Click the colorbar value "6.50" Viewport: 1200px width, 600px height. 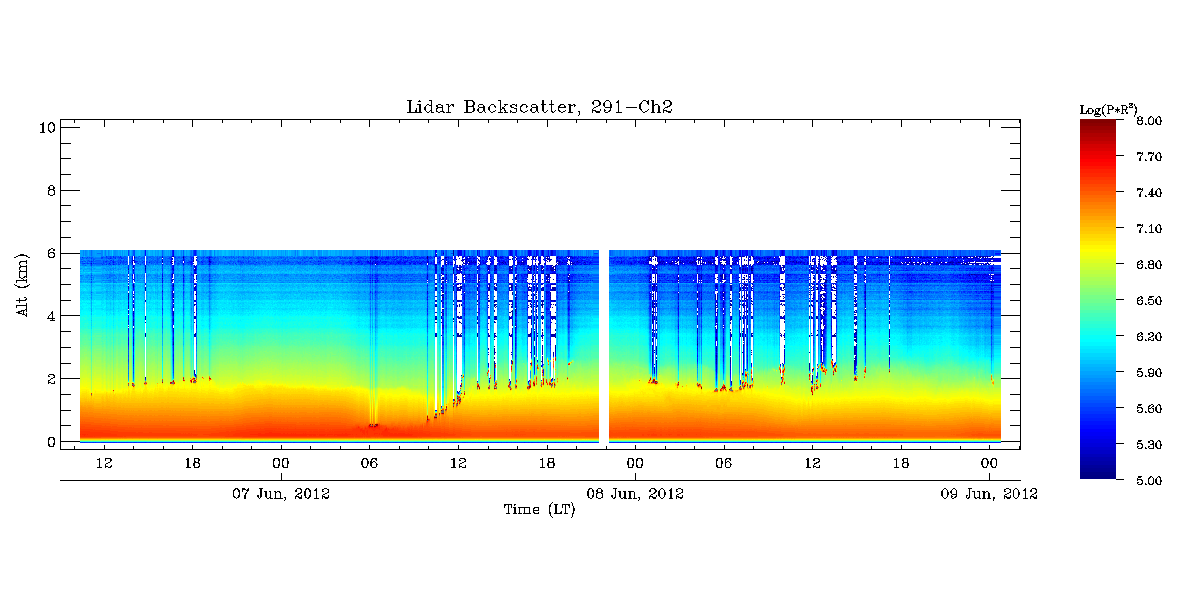pos(1149,301)
